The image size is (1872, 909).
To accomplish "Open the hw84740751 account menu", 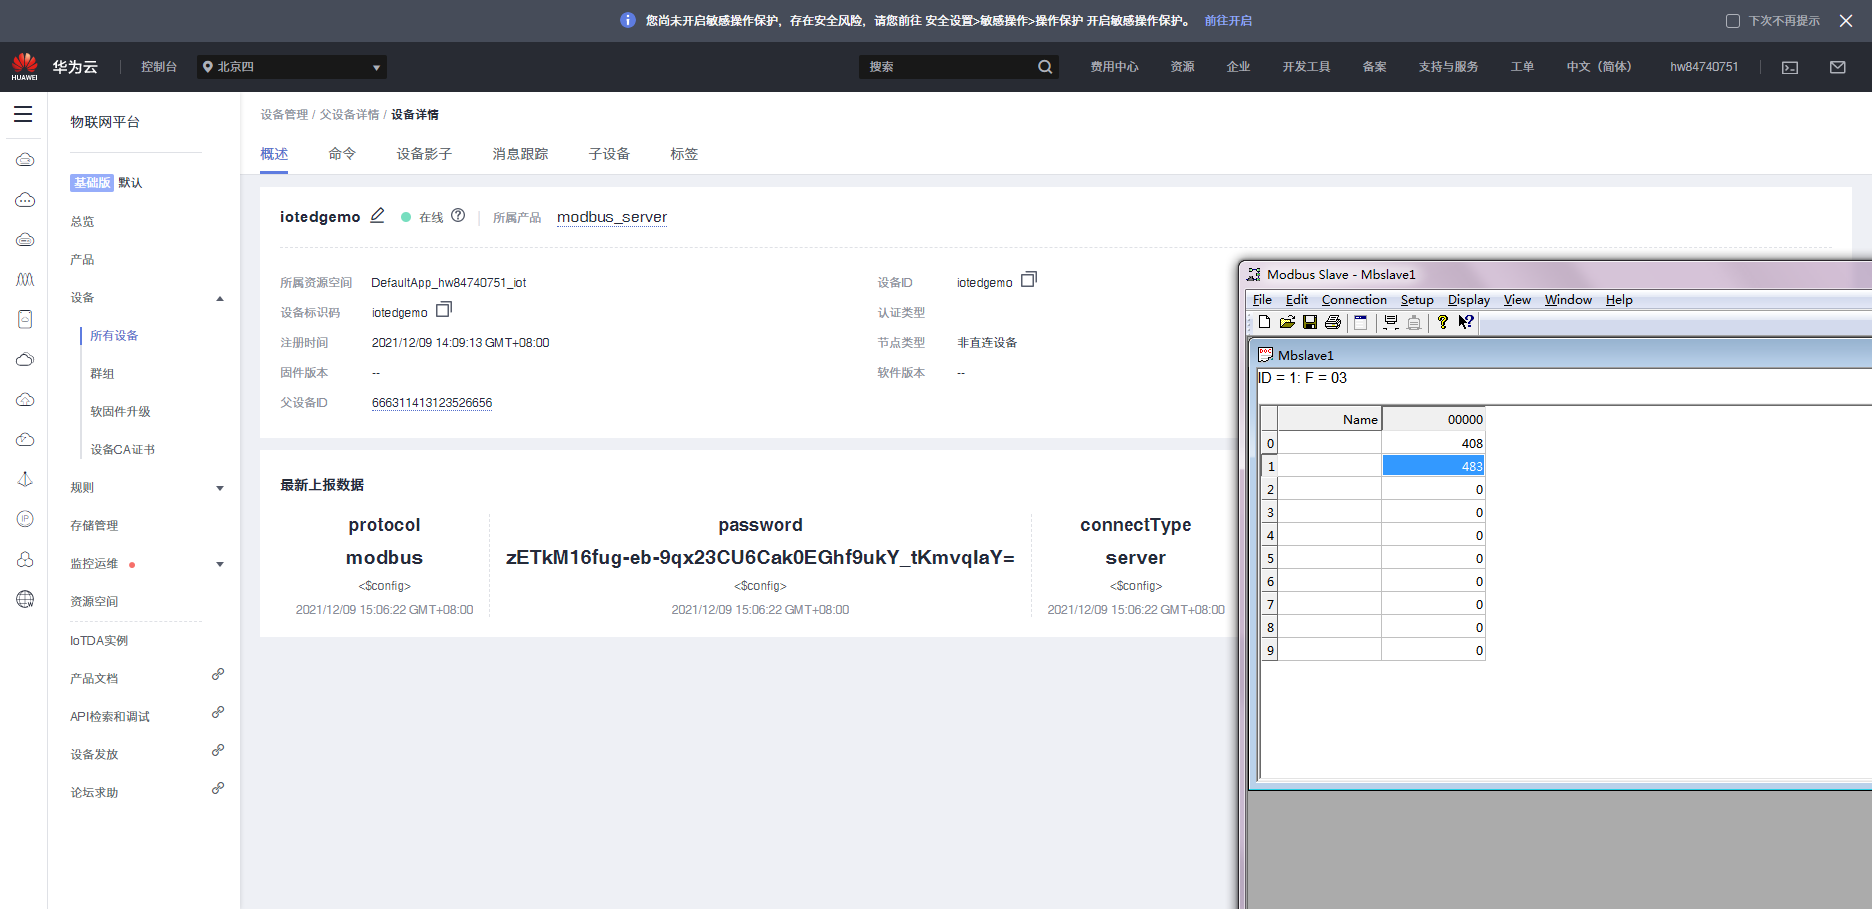I will pos(1704,67).
